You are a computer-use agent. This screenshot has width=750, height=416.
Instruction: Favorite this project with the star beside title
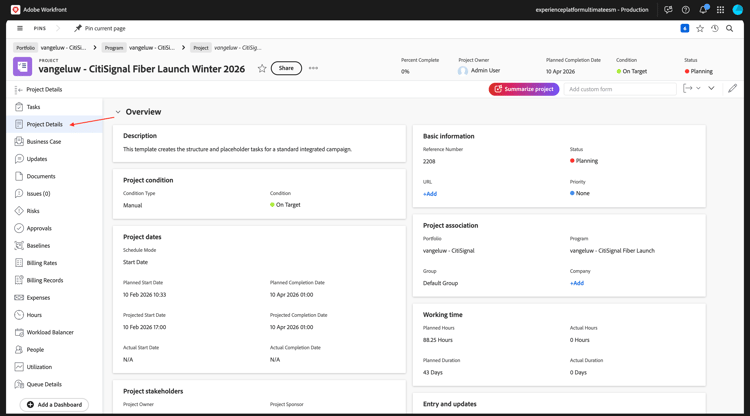262,68
